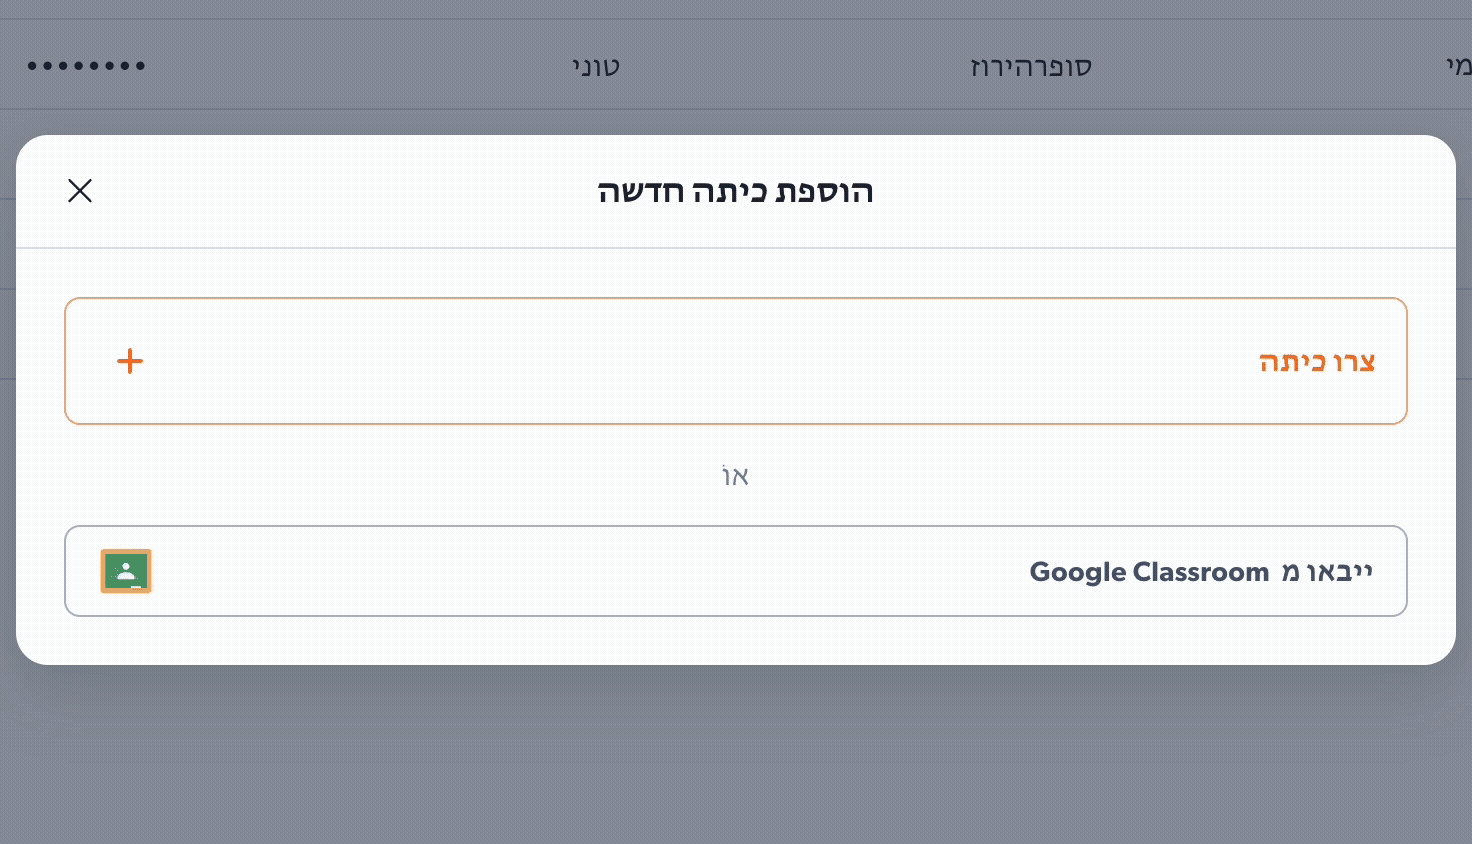
Task: Select the entire Google Classroom import card
Action: [736, 571]
